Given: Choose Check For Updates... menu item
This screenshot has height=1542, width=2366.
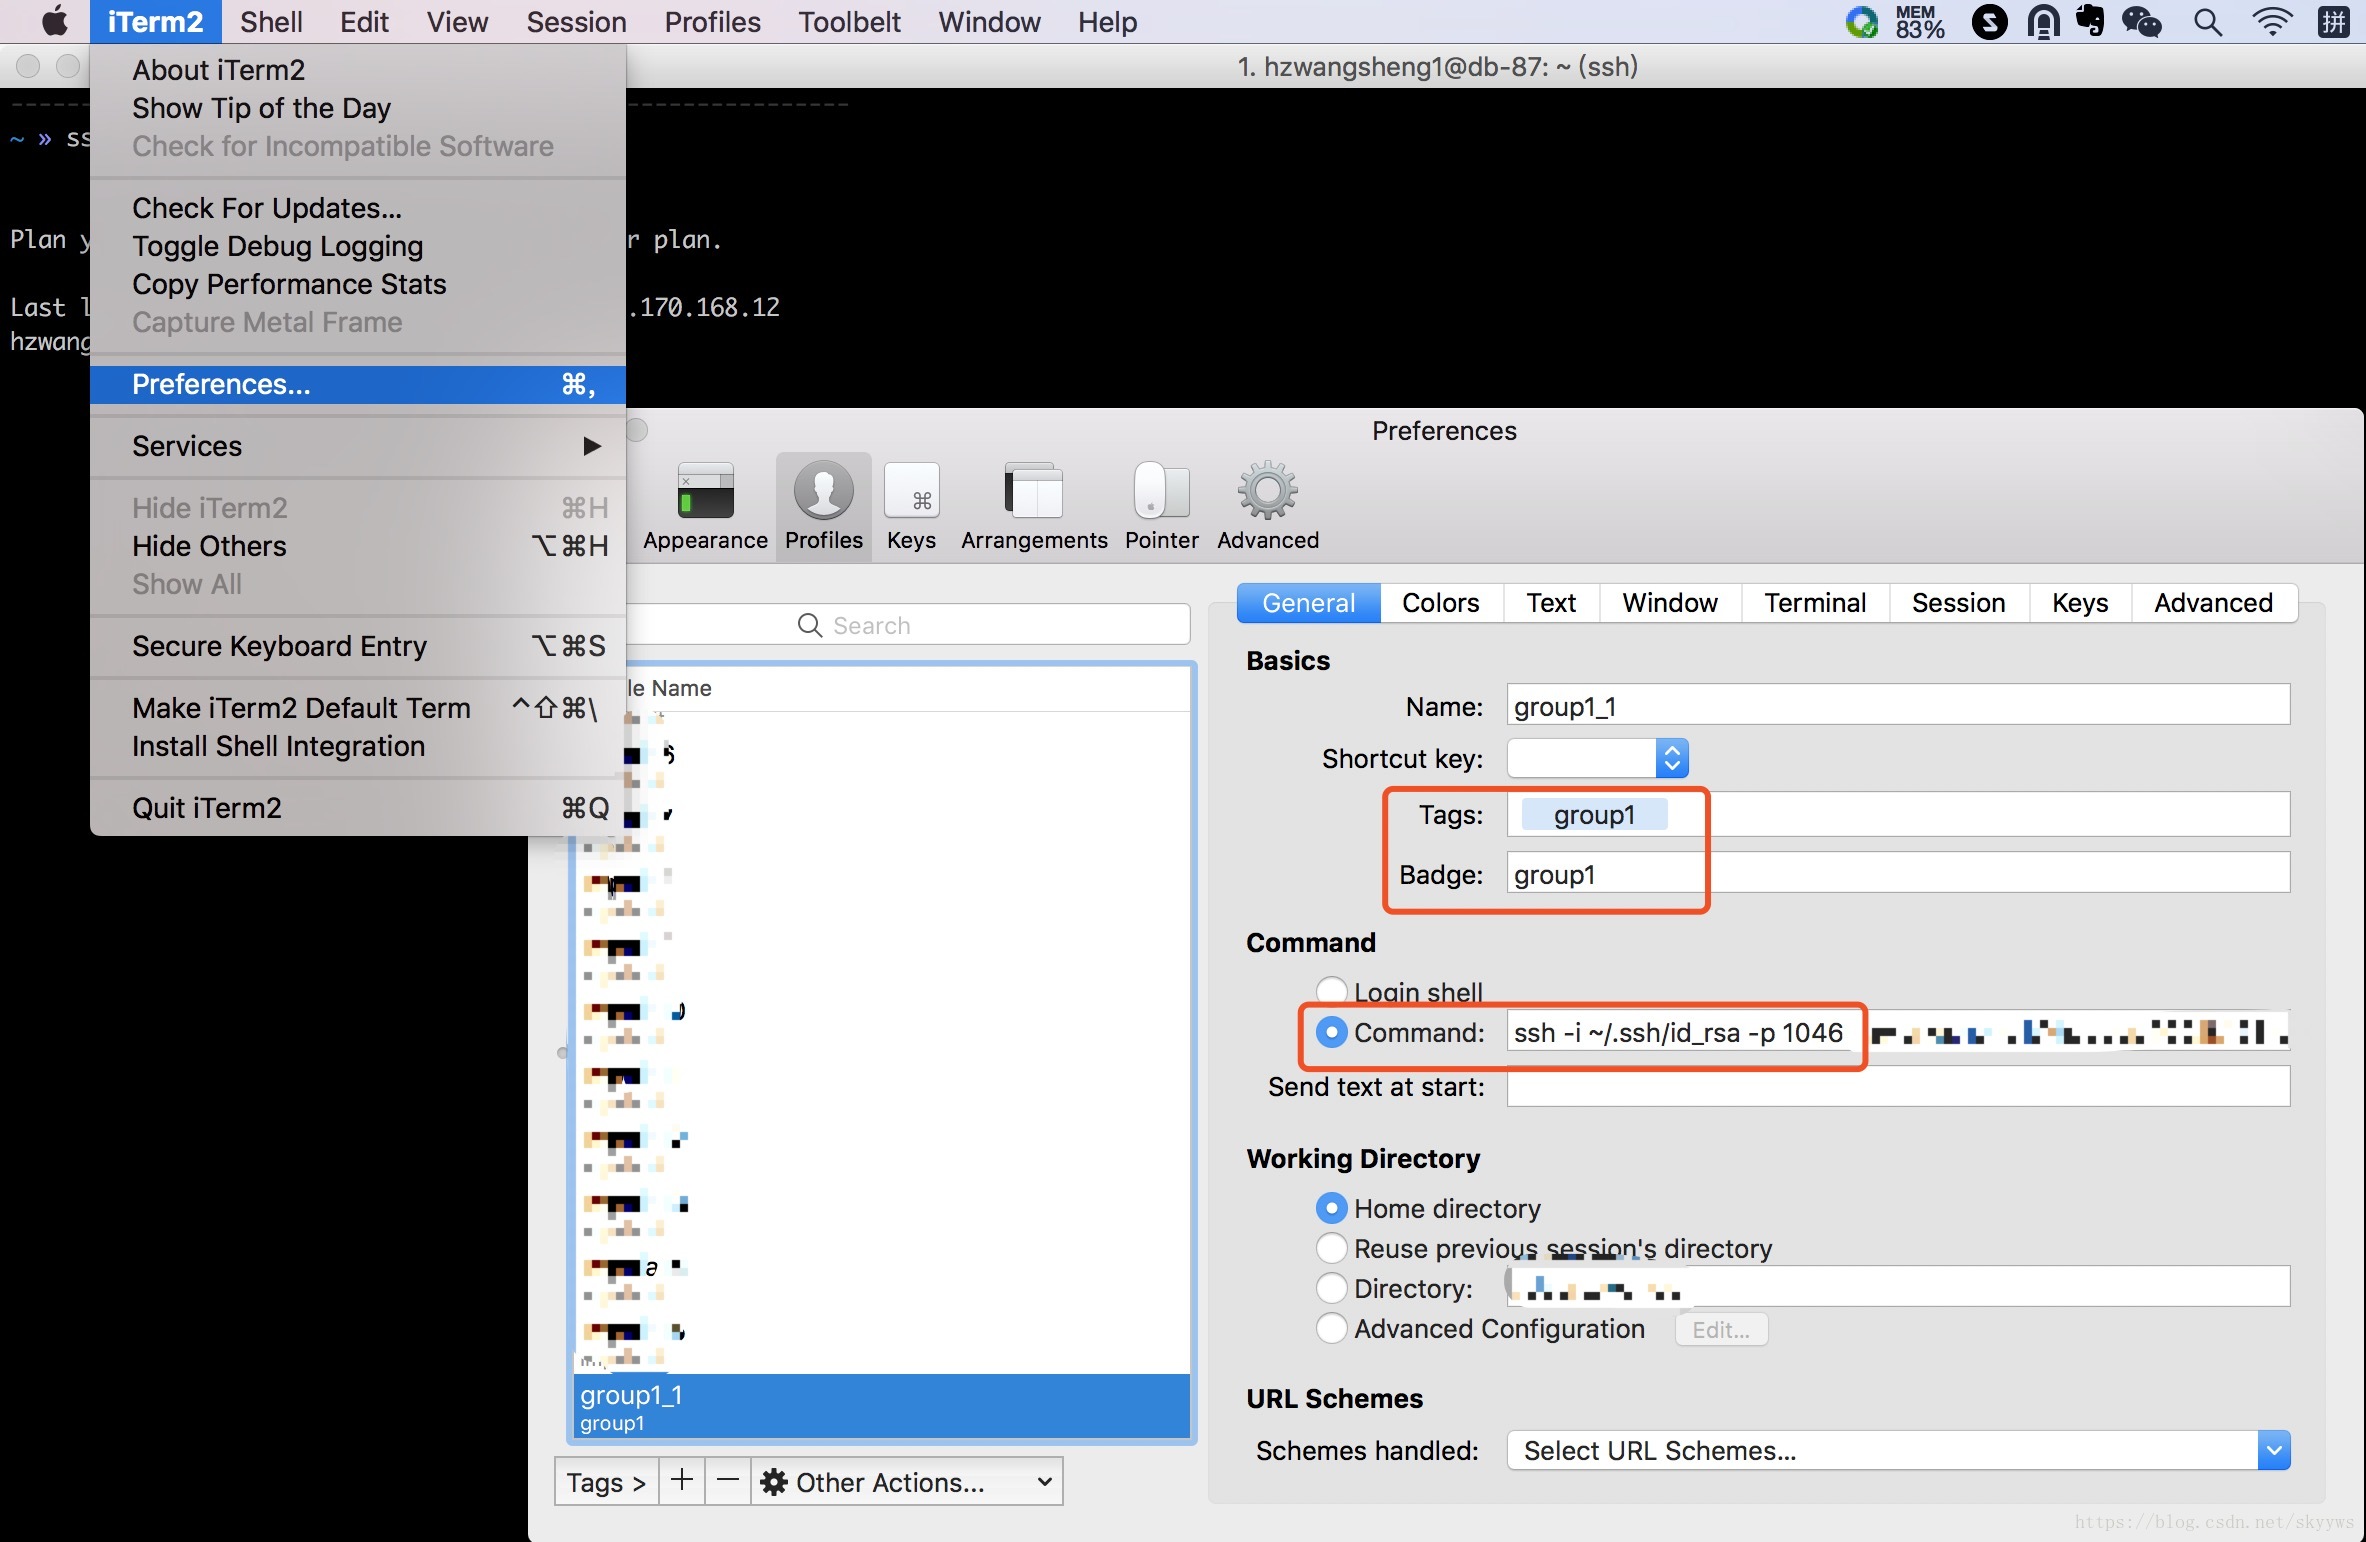Looking at the screenshot, I should (357, 208).
